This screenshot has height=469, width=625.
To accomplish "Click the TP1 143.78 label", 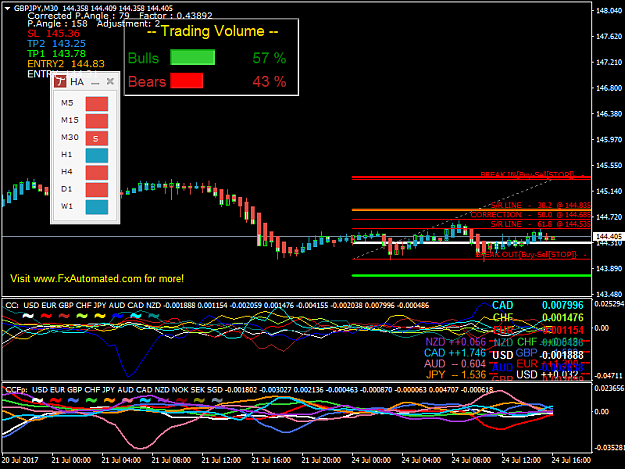I will (56, 53).
